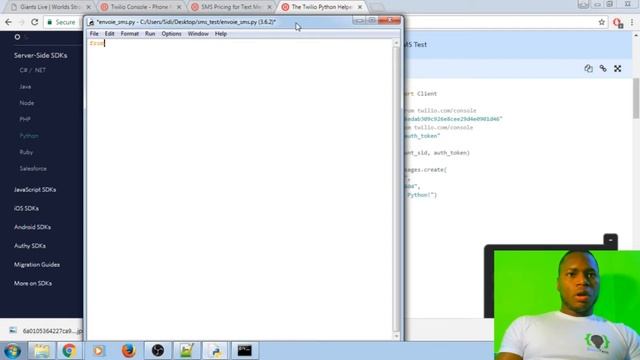Click the link icon above code sample
640x360 pixels.
pyautogui.click(x=603, y=69)
